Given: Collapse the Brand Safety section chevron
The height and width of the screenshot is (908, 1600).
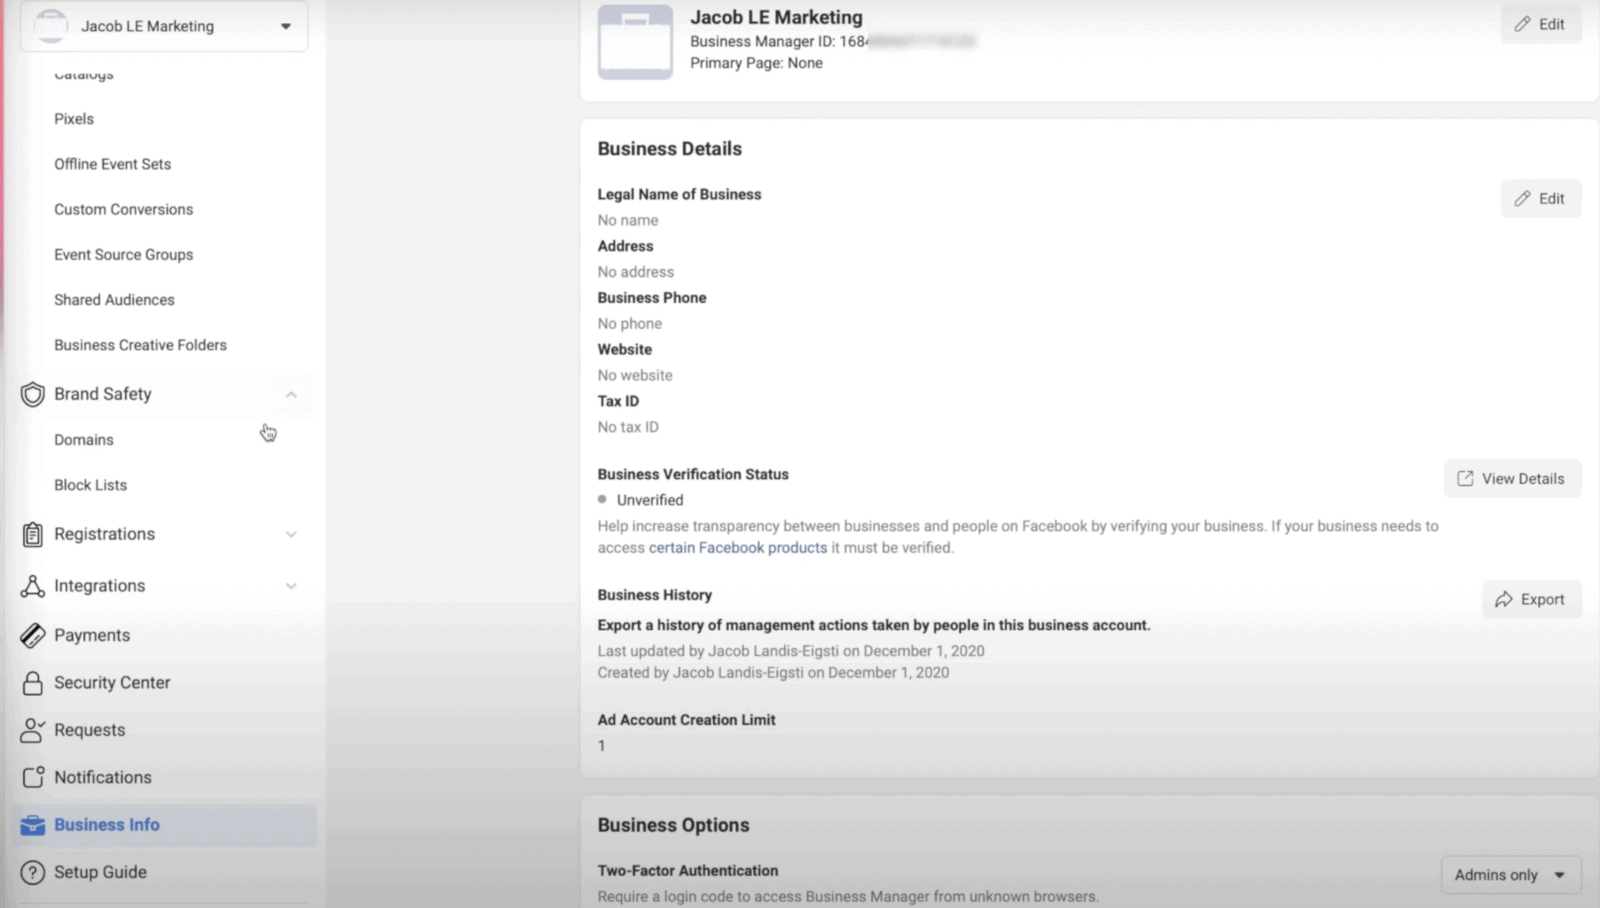Looking at the screenshot, I should click(x=291, y=394).
